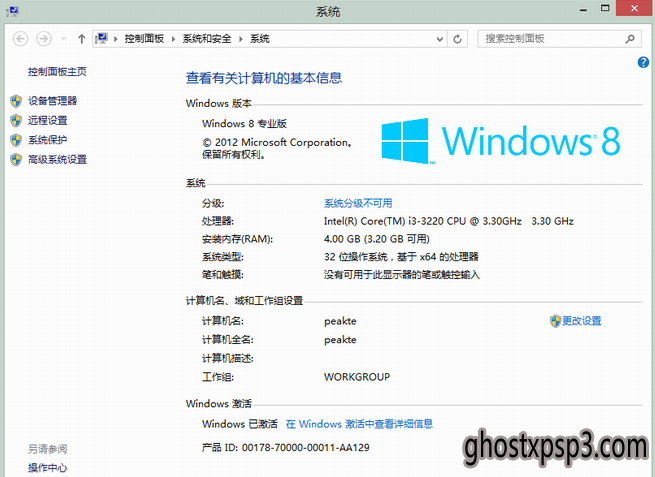This screenshot has width=655, height=477.
Task: Click pen and touch value 没有可用于此显示器的笔或触控输入
Action: 401,275
